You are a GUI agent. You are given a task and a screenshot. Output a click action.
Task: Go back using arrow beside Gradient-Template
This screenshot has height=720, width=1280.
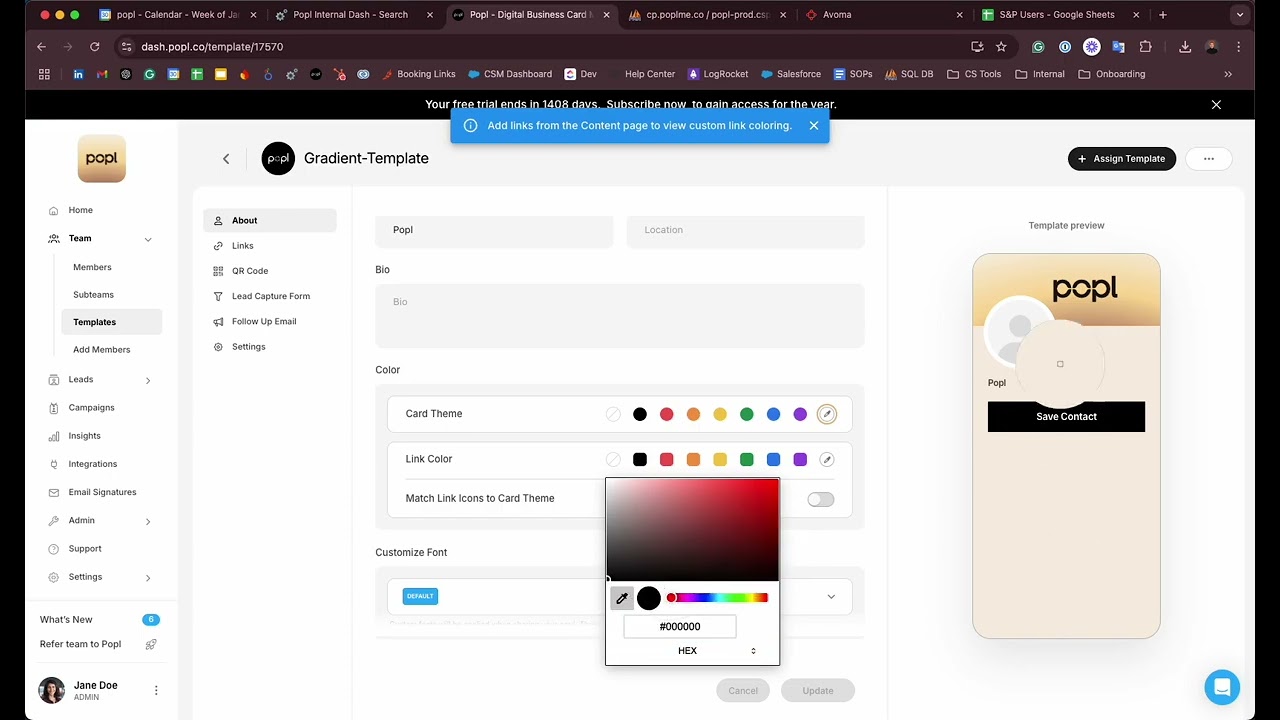[x=226, y=159]
